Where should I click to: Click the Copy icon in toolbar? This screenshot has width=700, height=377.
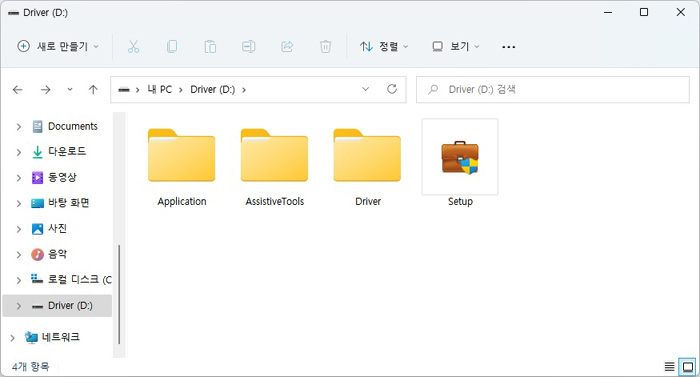click(172, 46)
